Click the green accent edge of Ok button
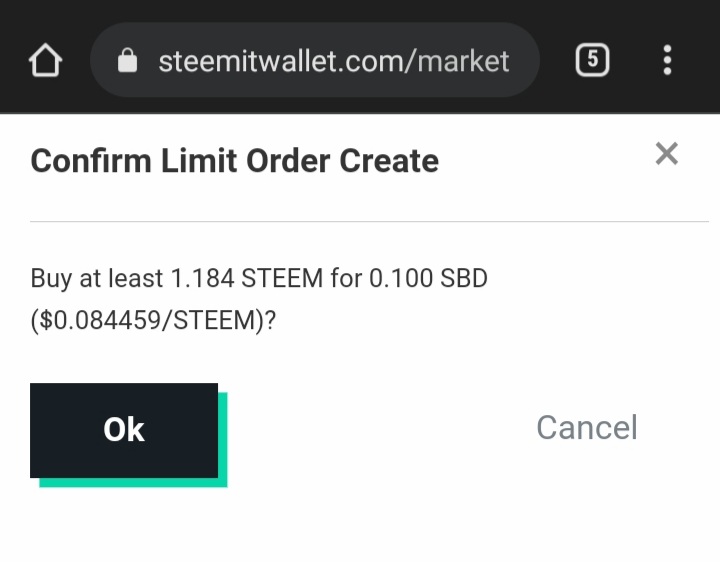The width and height of the screenshot is (720, 562). 222,440
